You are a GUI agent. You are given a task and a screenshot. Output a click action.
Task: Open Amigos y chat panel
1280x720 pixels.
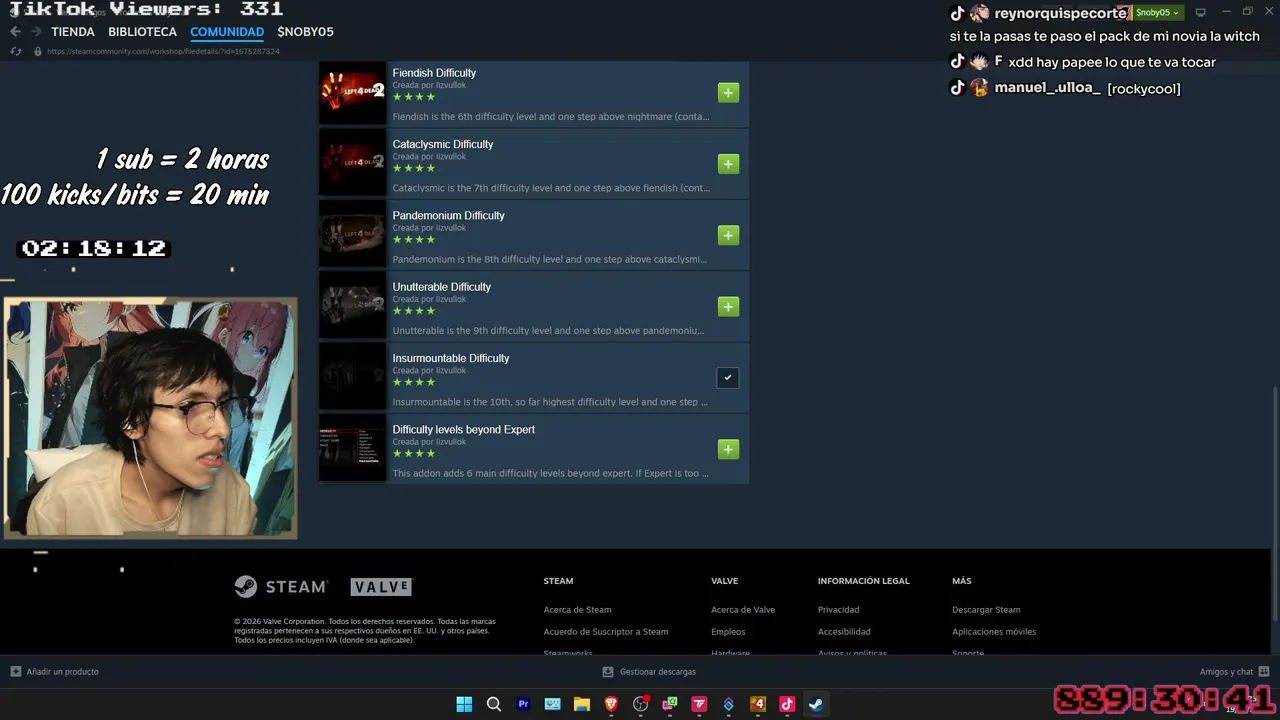pyautogui.click(x=1234, y=672)
